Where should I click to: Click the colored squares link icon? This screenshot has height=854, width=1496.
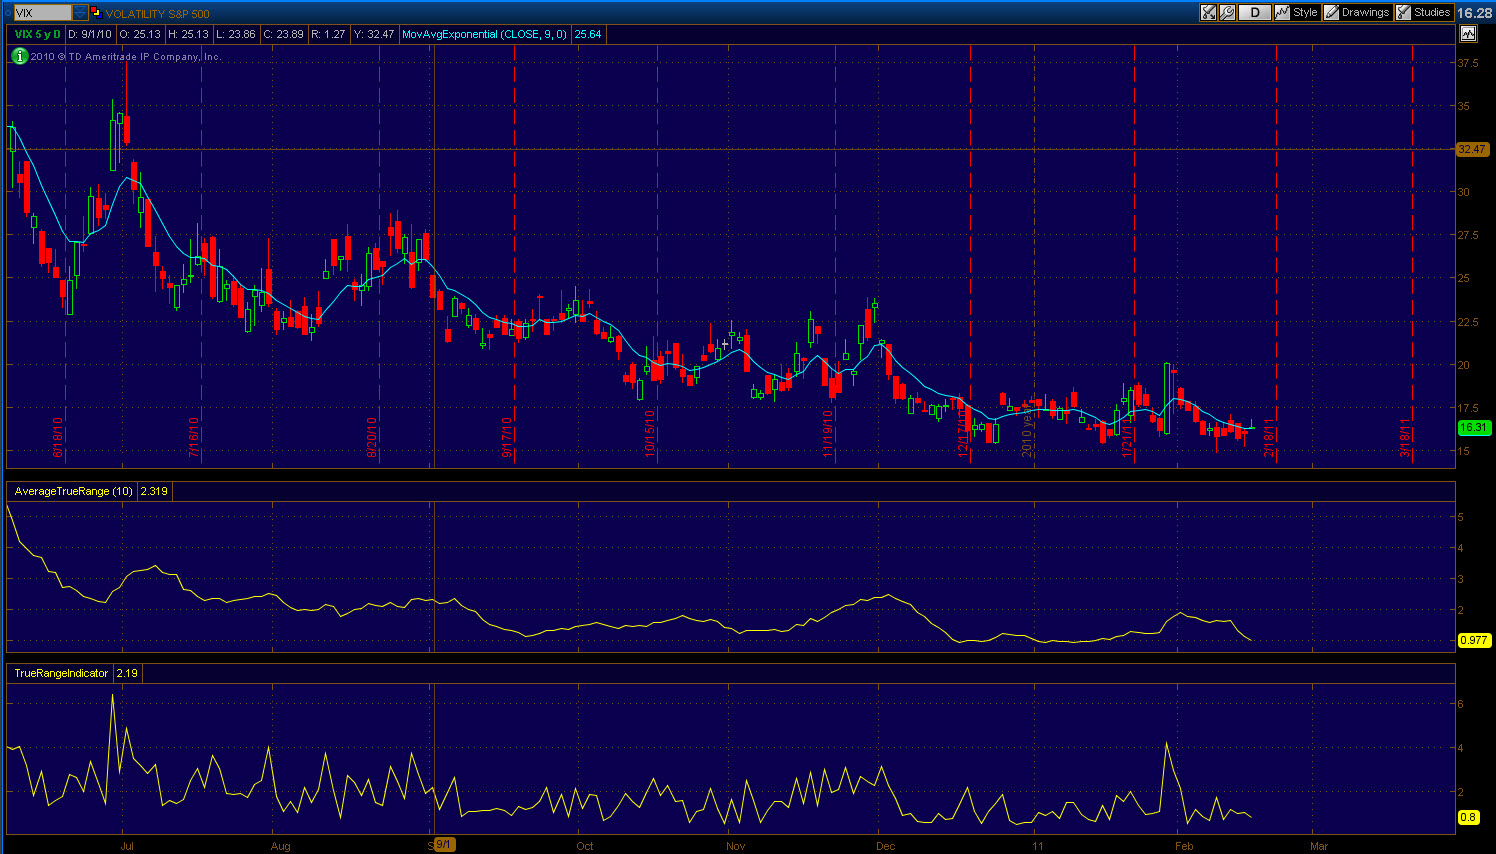point(96,13)
